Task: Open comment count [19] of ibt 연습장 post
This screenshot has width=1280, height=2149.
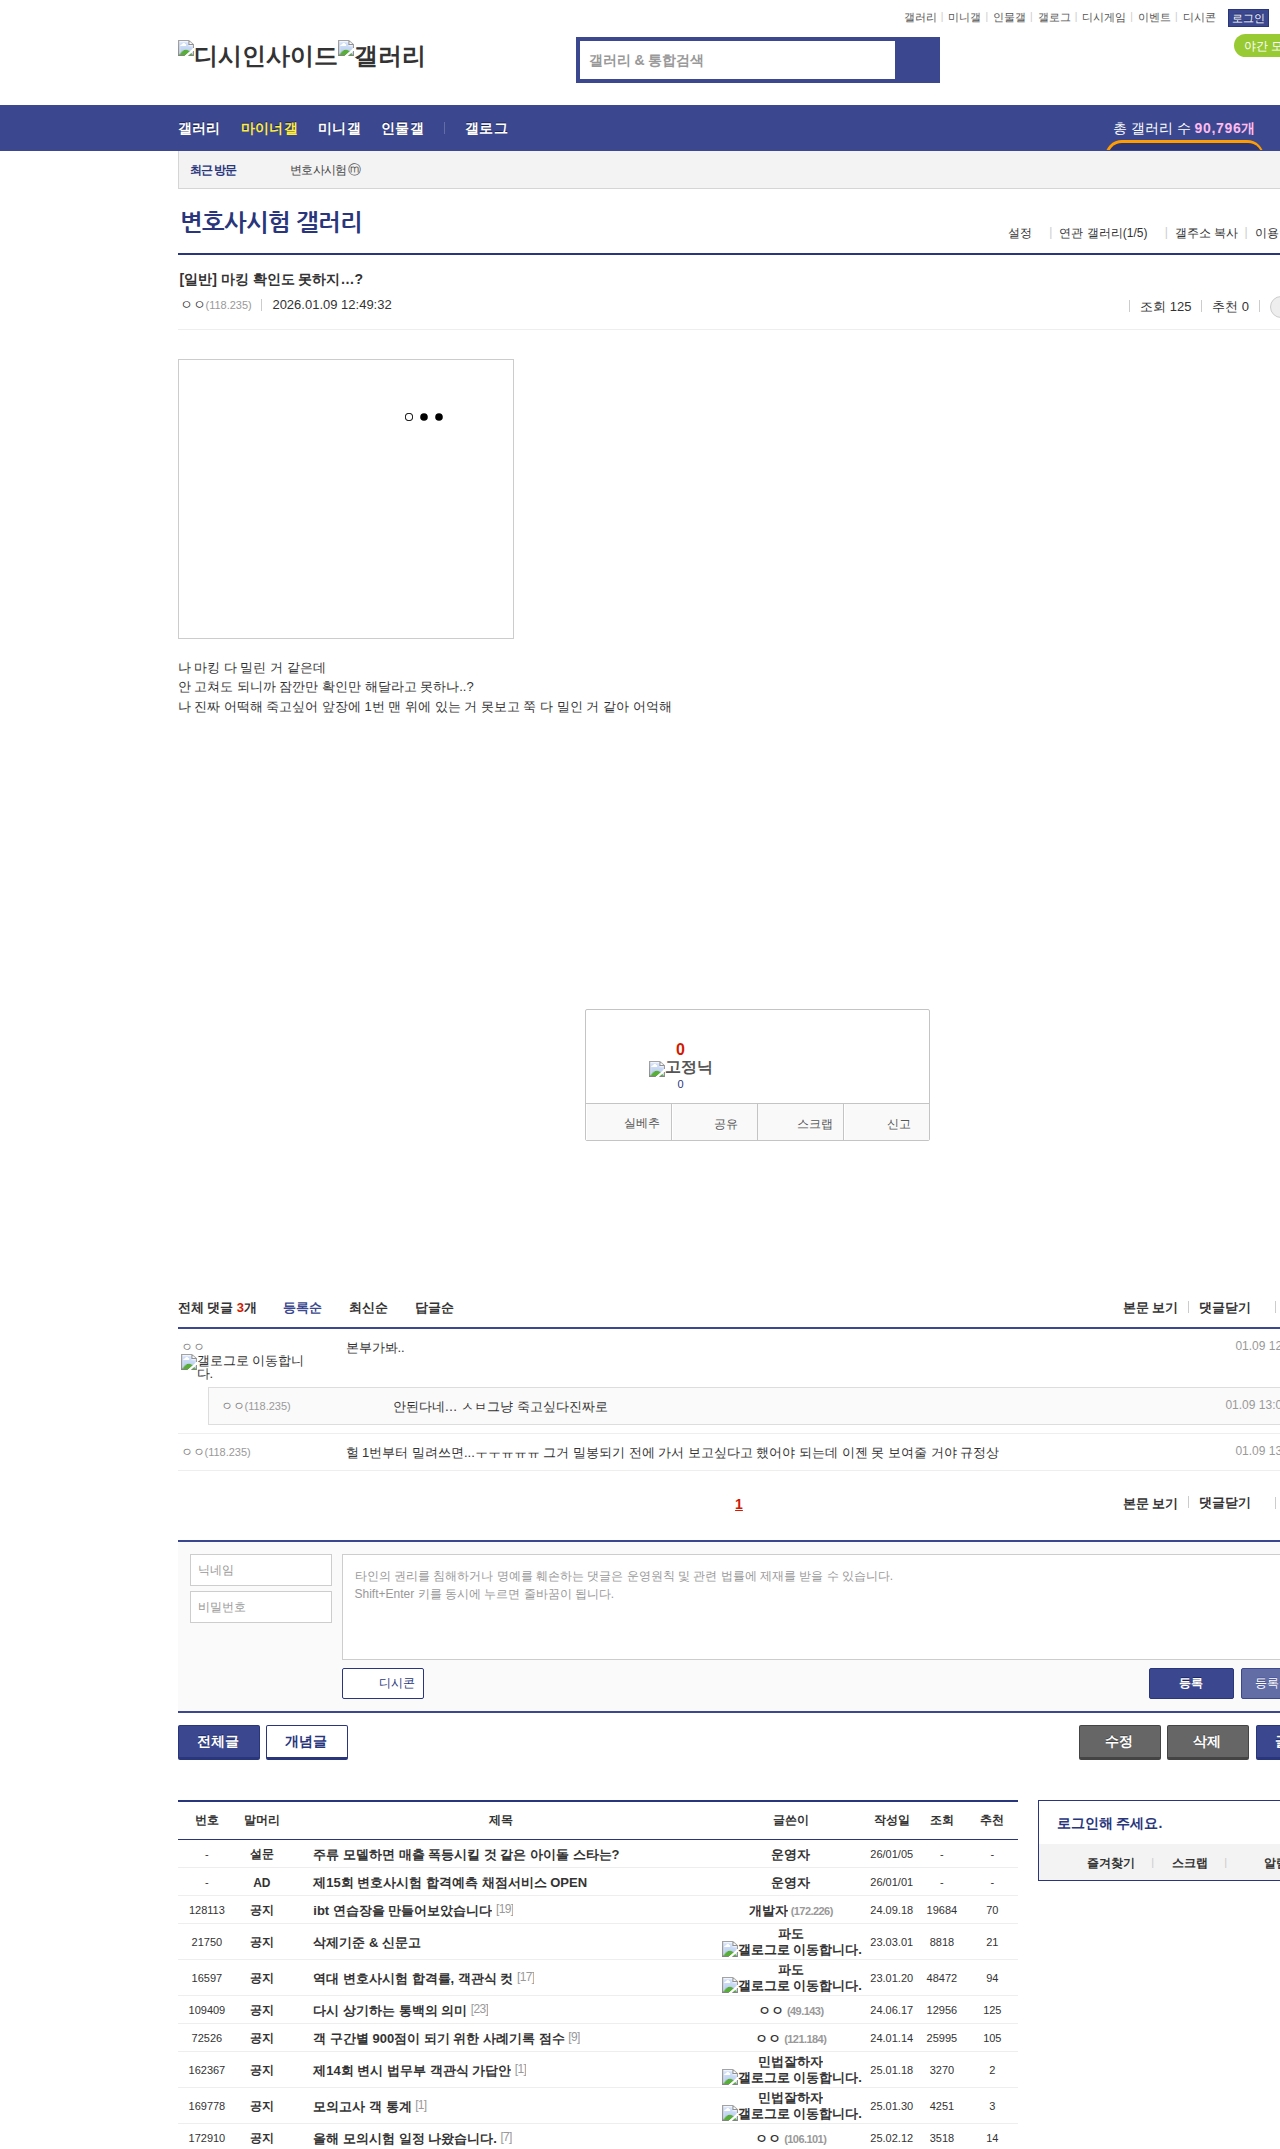Action: 505,1909
